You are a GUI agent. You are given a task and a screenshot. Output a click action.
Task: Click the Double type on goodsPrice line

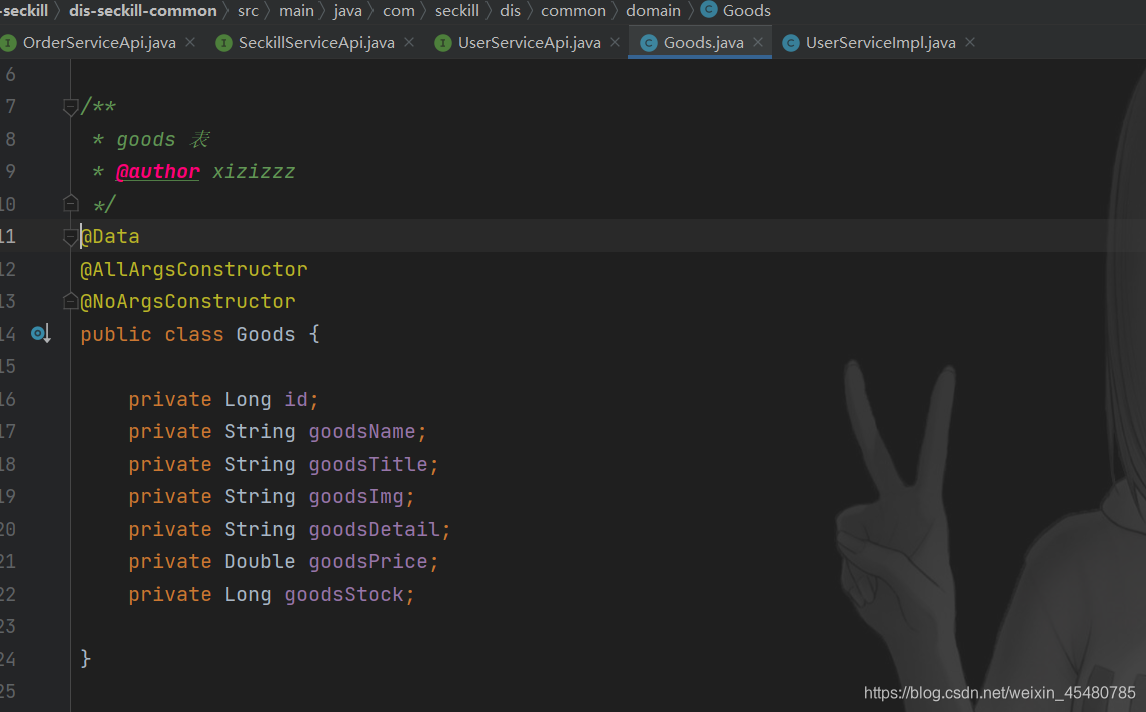click(259, 562)
